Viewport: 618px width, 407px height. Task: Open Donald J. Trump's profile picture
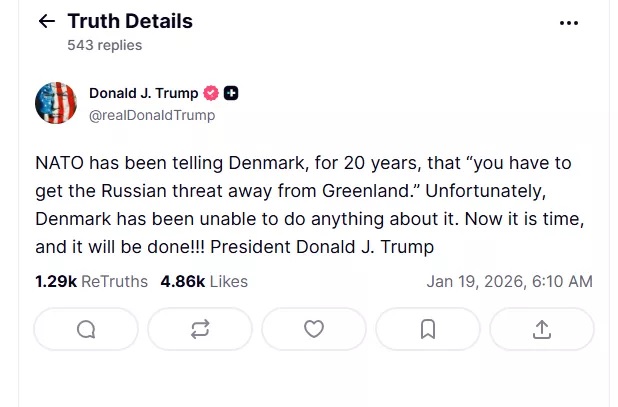pos(56,103)
